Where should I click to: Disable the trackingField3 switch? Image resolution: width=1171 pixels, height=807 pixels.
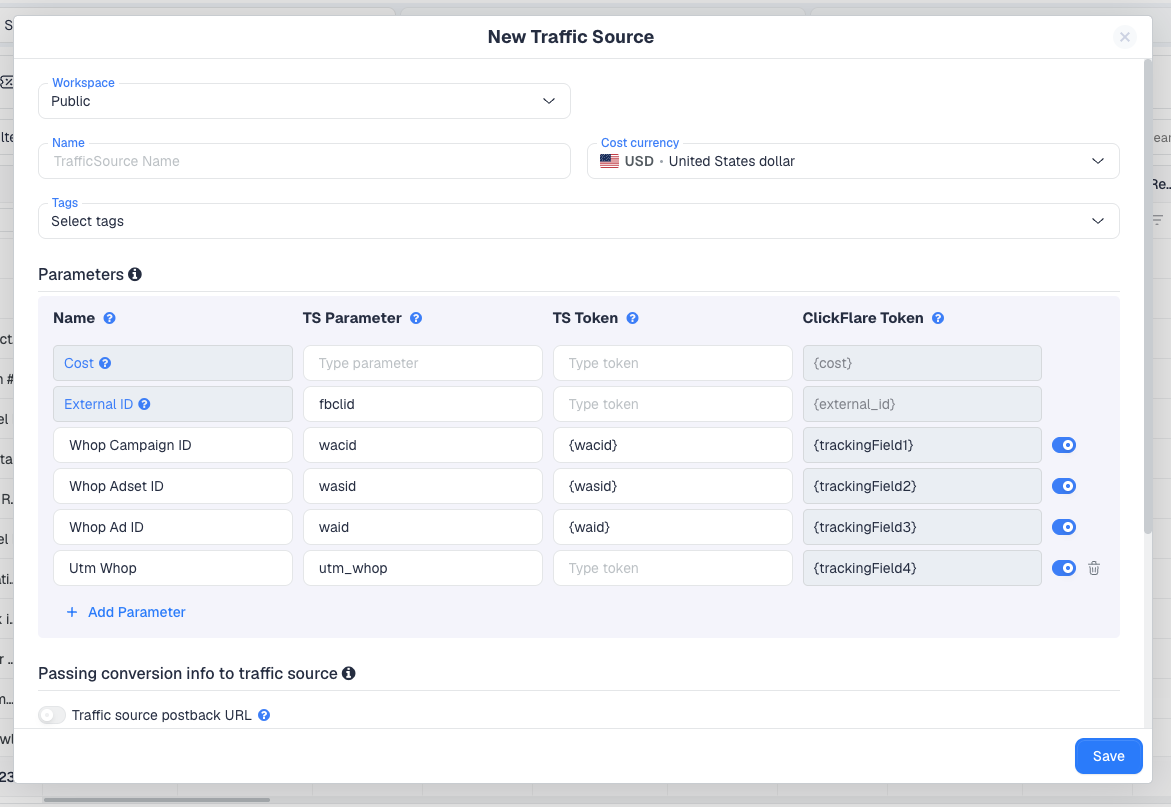(x=1063, y=527)
